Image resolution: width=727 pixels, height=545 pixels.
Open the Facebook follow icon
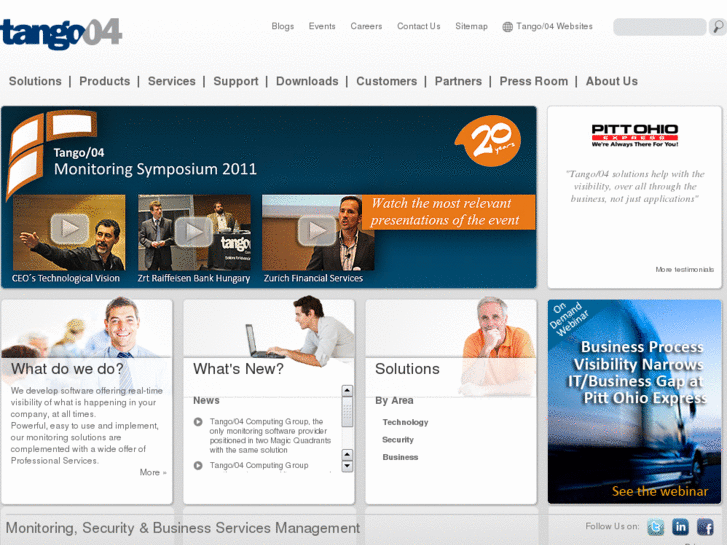[x=705, y=527]
